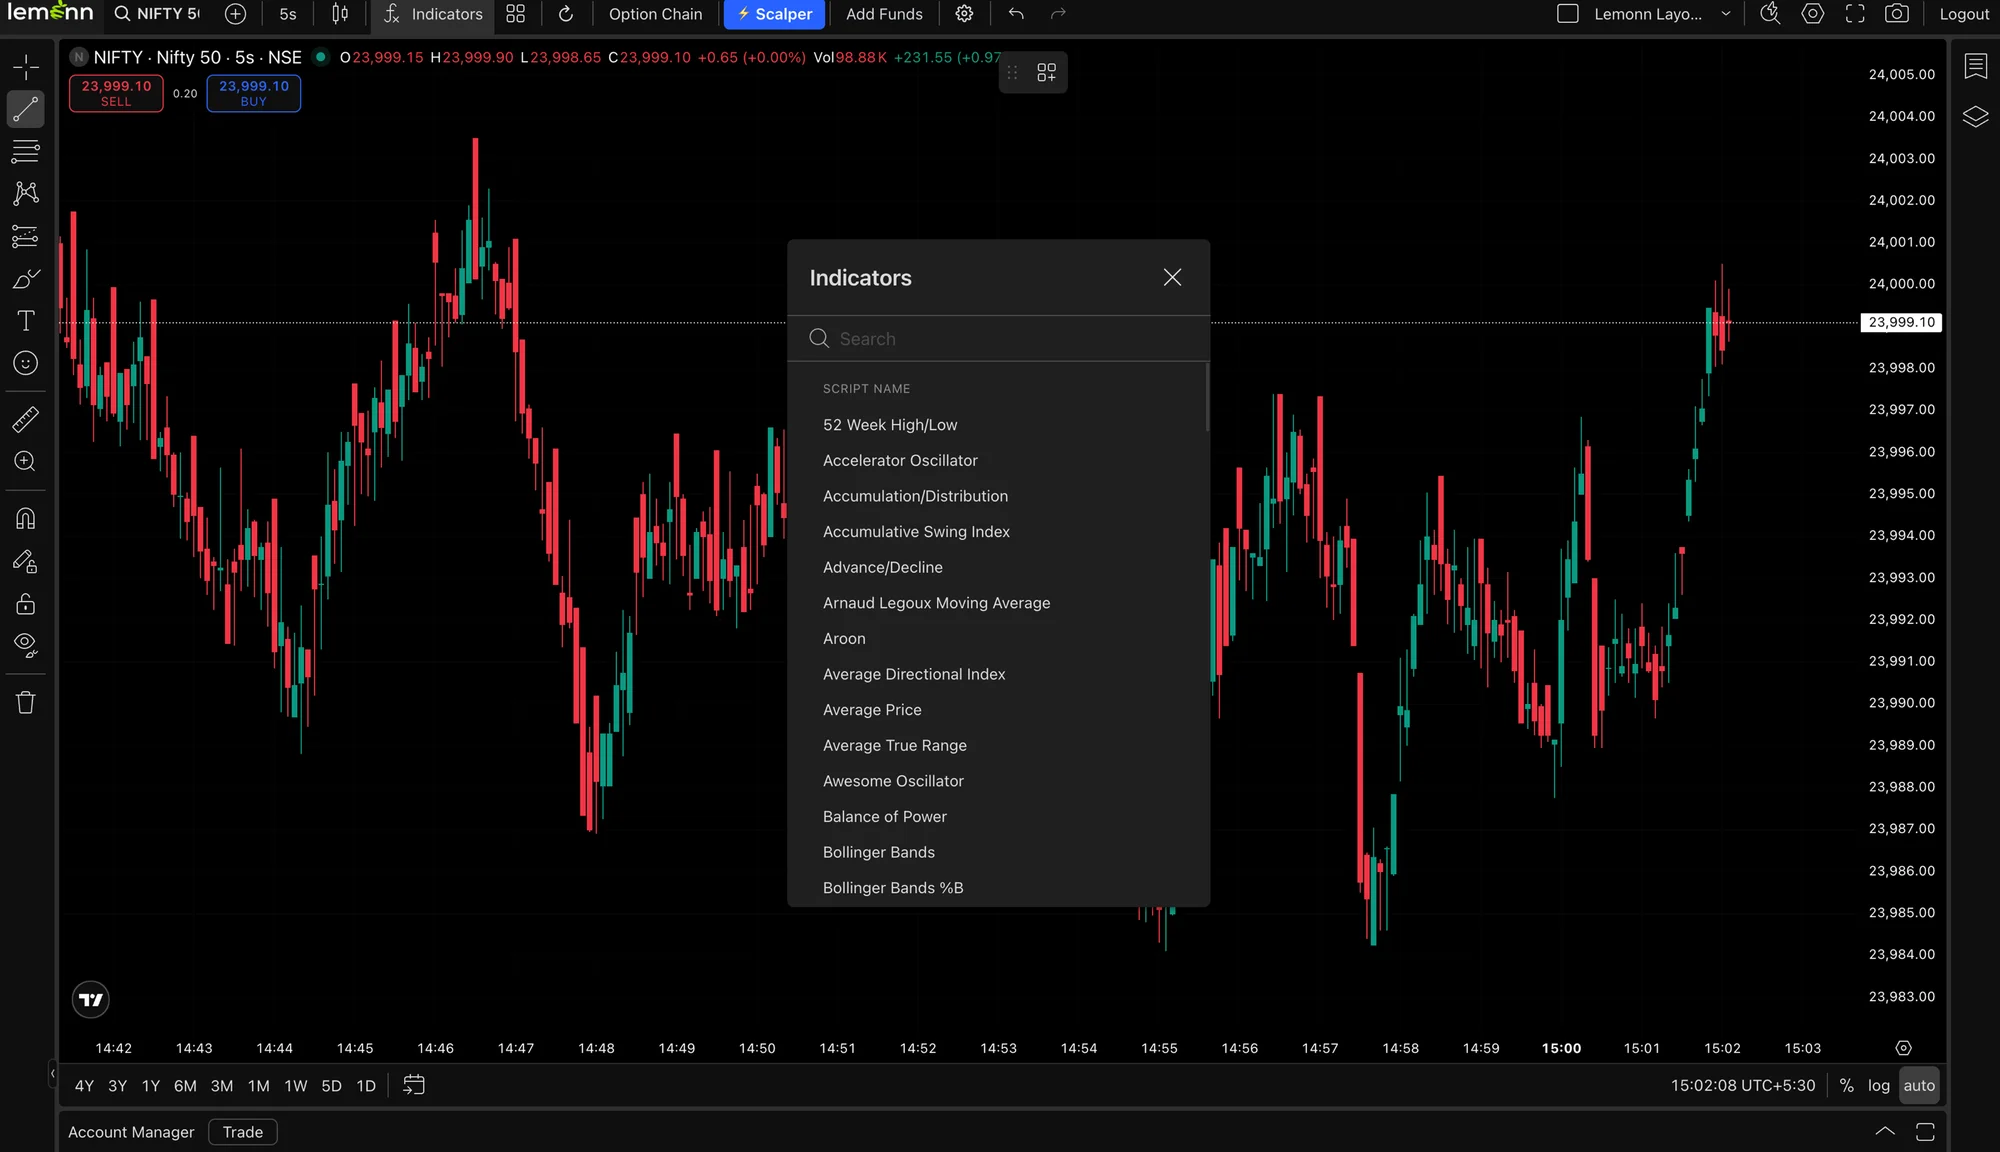This screenshot has width=2000, height=1152.
Task: Undo the last chart action
Action: 1016,14
